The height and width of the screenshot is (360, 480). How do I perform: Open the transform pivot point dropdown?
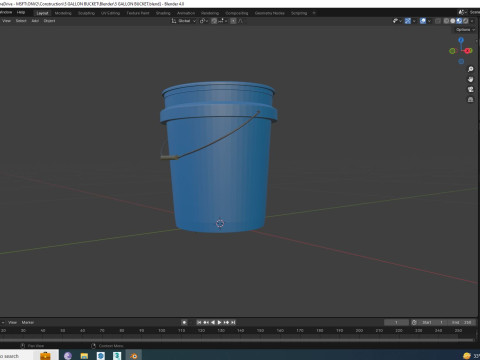[x=204, y=21]
